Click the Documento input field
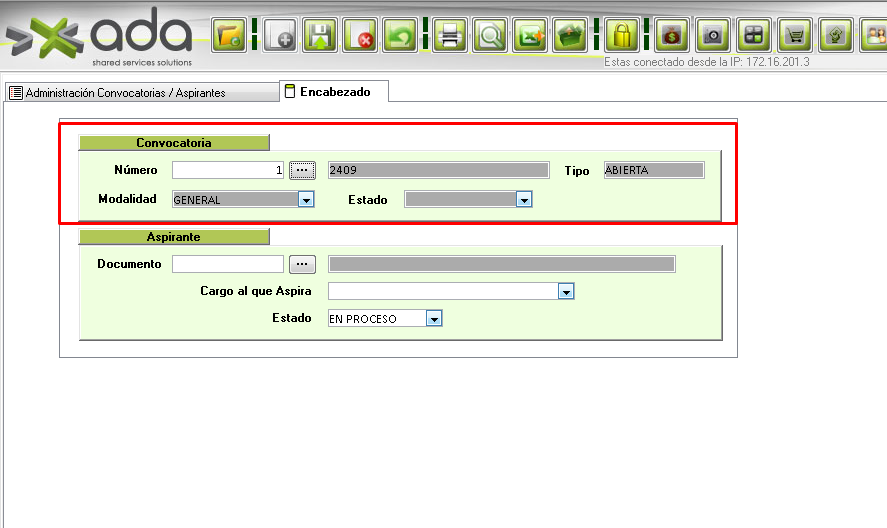The width and height of the screenshot is (887, 528). [228, 264]
